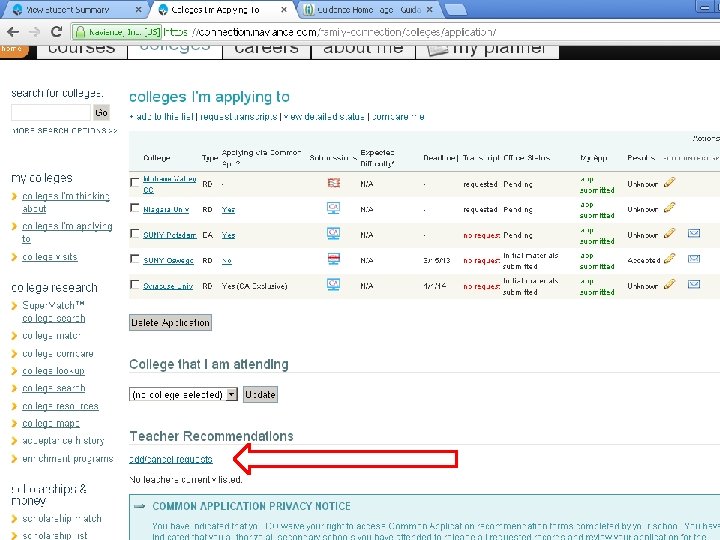Screen dimensions: 720x540
Task: Open the 'no college selected' dropdown
Action: [183, 394]
